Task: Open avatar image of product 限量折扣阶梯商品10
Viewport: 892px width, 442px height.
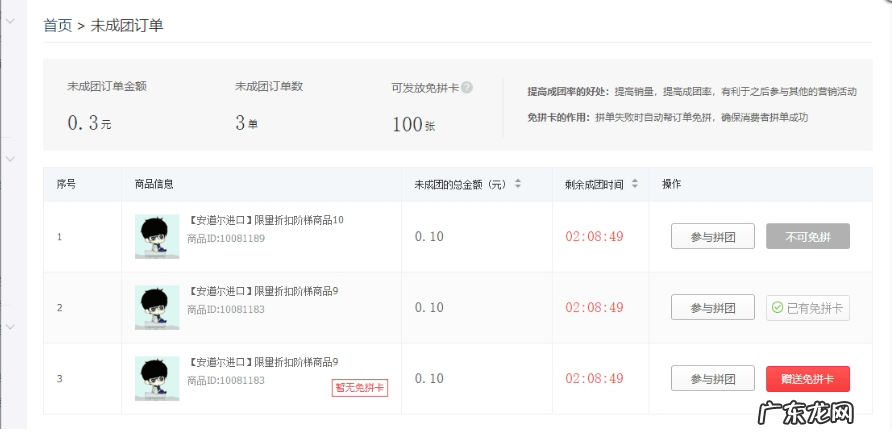Action: pyautogui.click(x=157, y=237)
